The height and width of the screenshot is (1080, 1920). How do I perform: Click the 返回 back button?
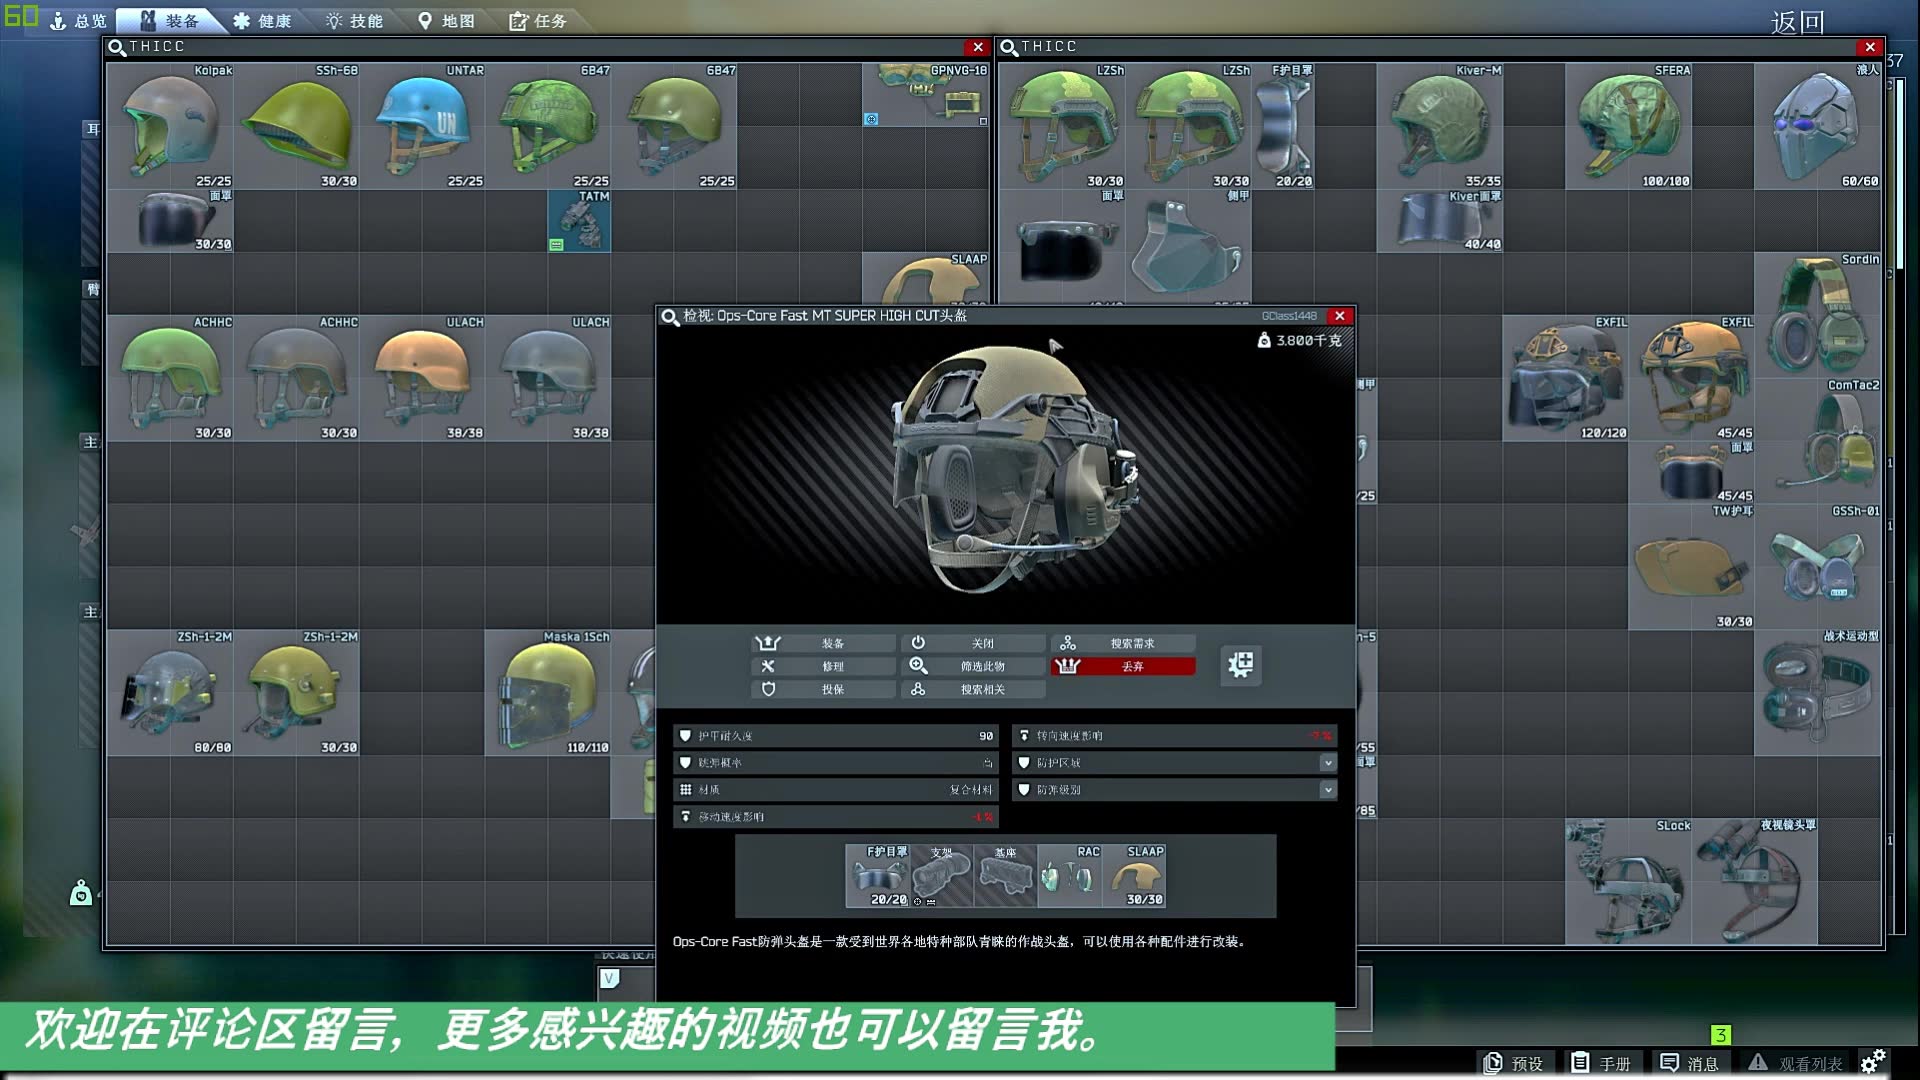[1797, 22]
